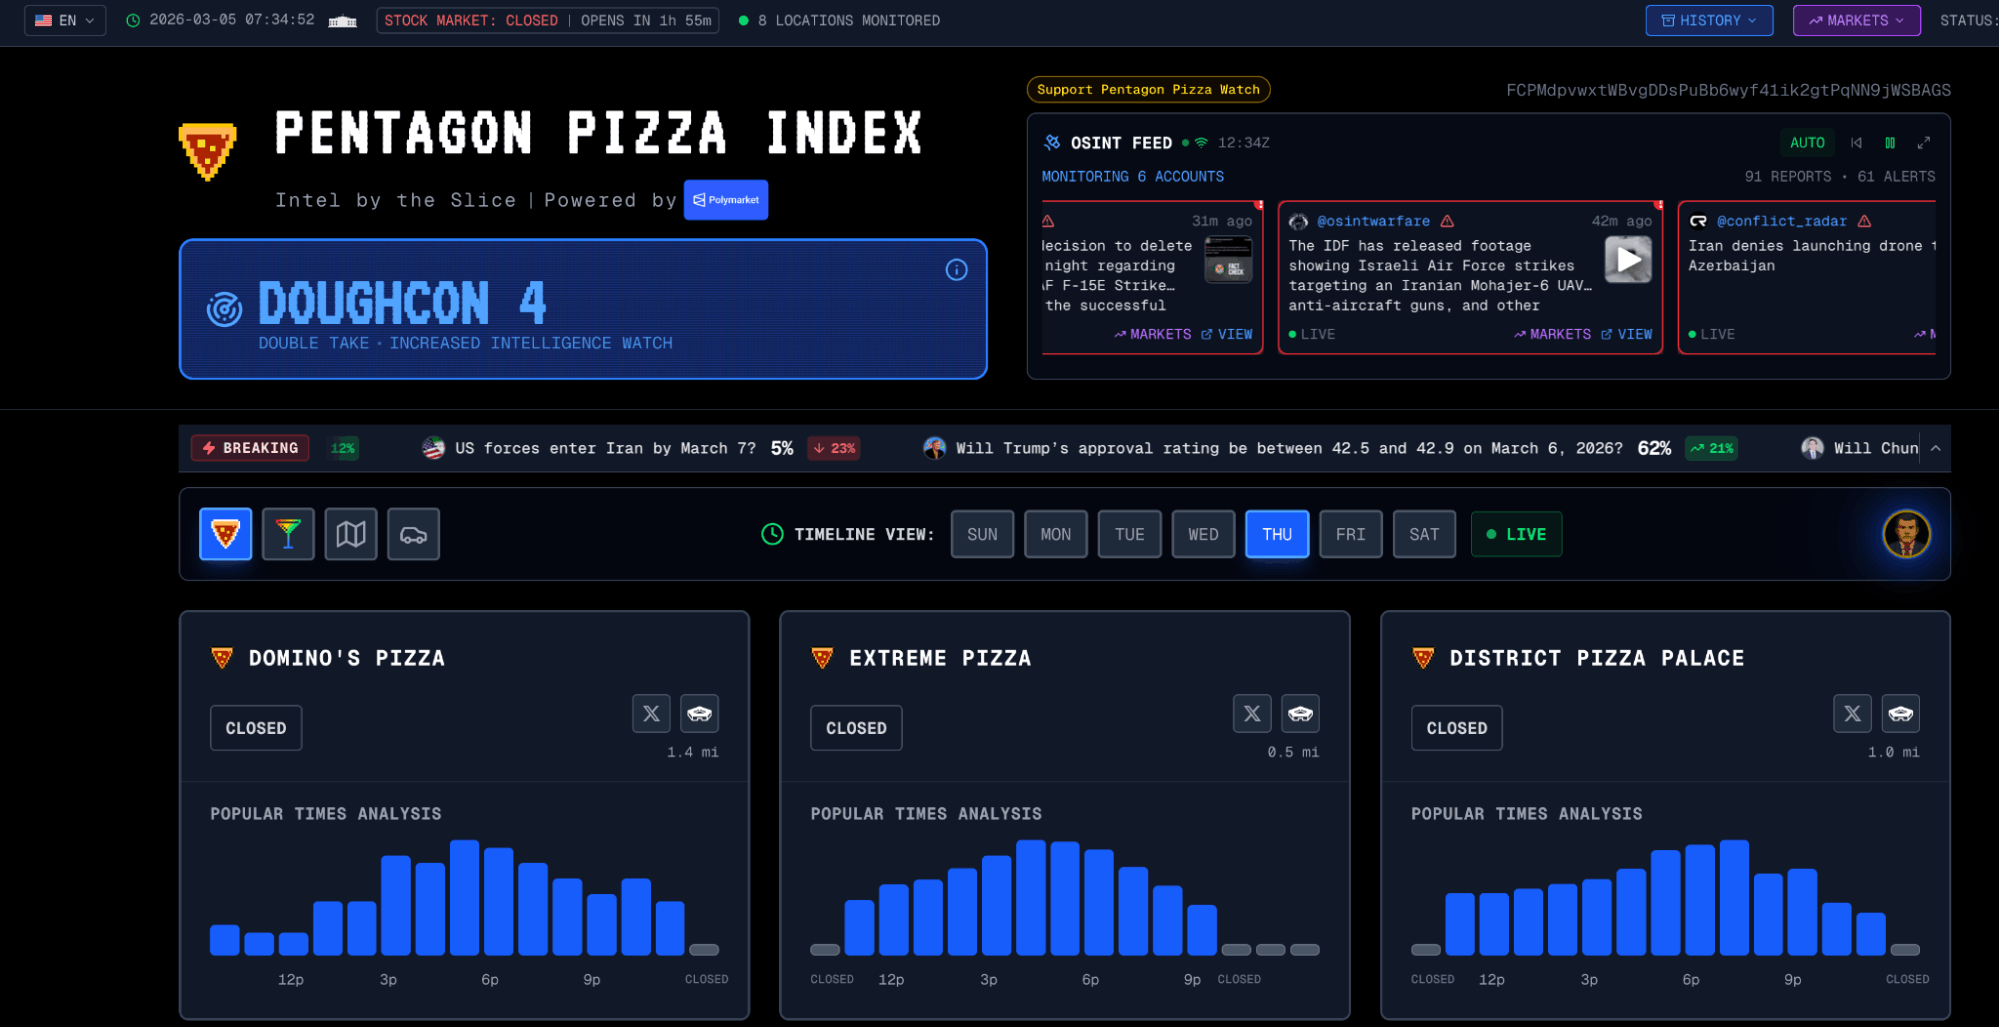
Task: Click District Pizza Palace car directions icon
Action: pyautogui.click(x=1900, y=713)
